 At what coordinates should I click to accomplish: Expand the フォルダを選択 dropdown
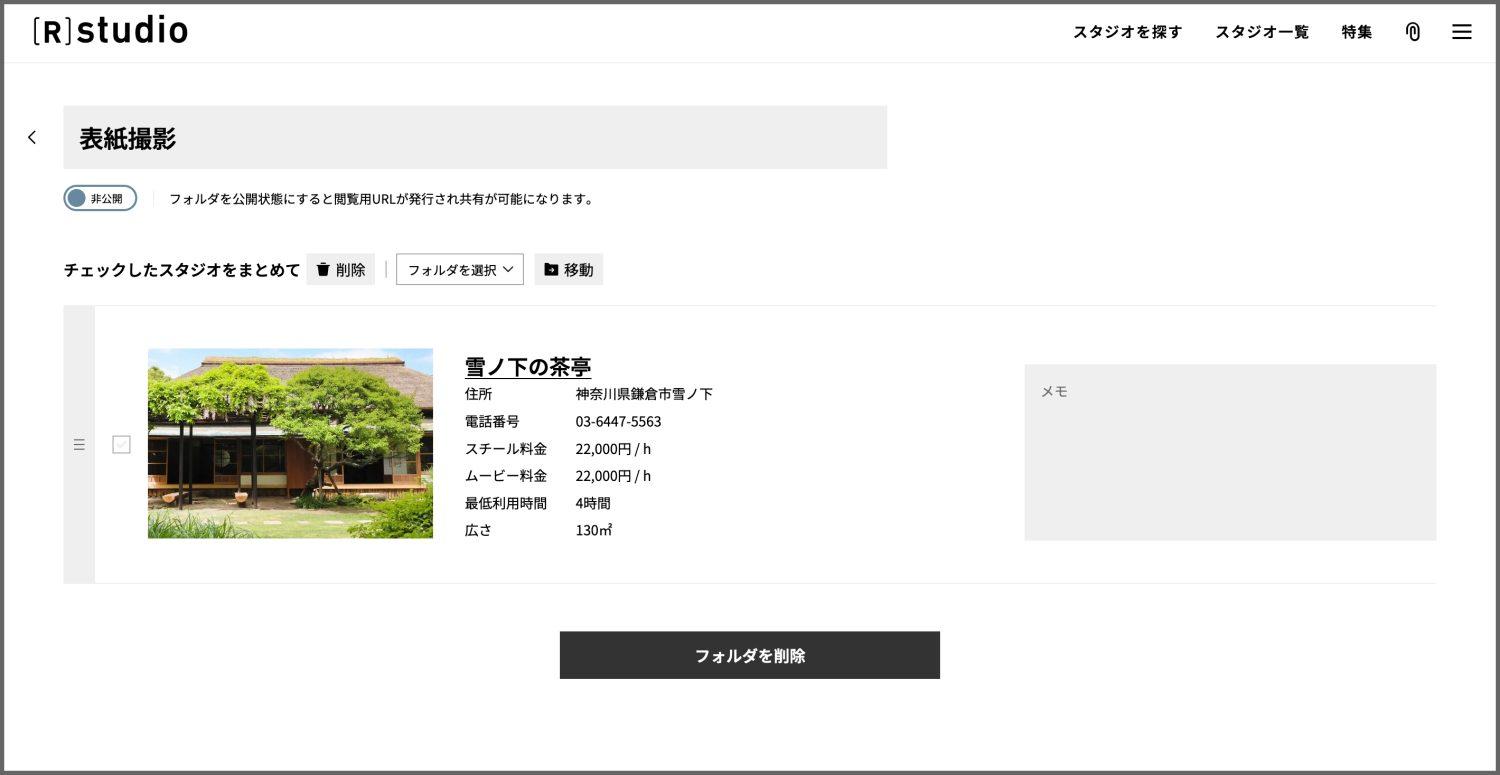[460, 269]
